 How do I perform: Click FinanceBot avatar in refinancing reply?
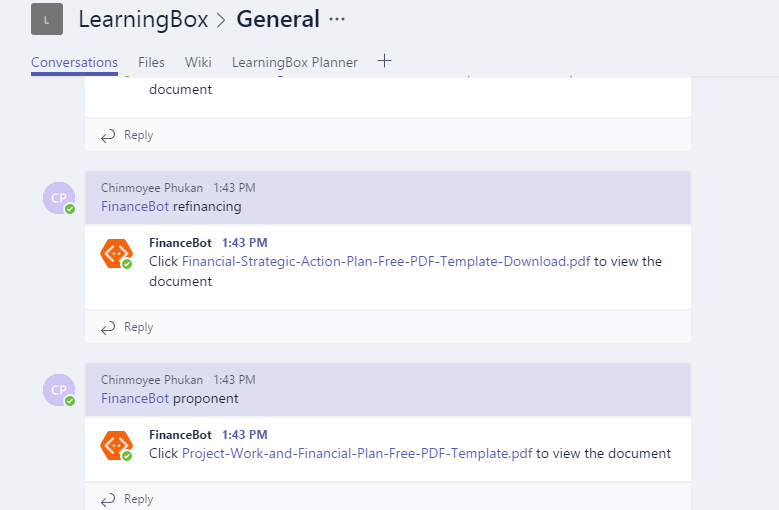tap(116, 253)
